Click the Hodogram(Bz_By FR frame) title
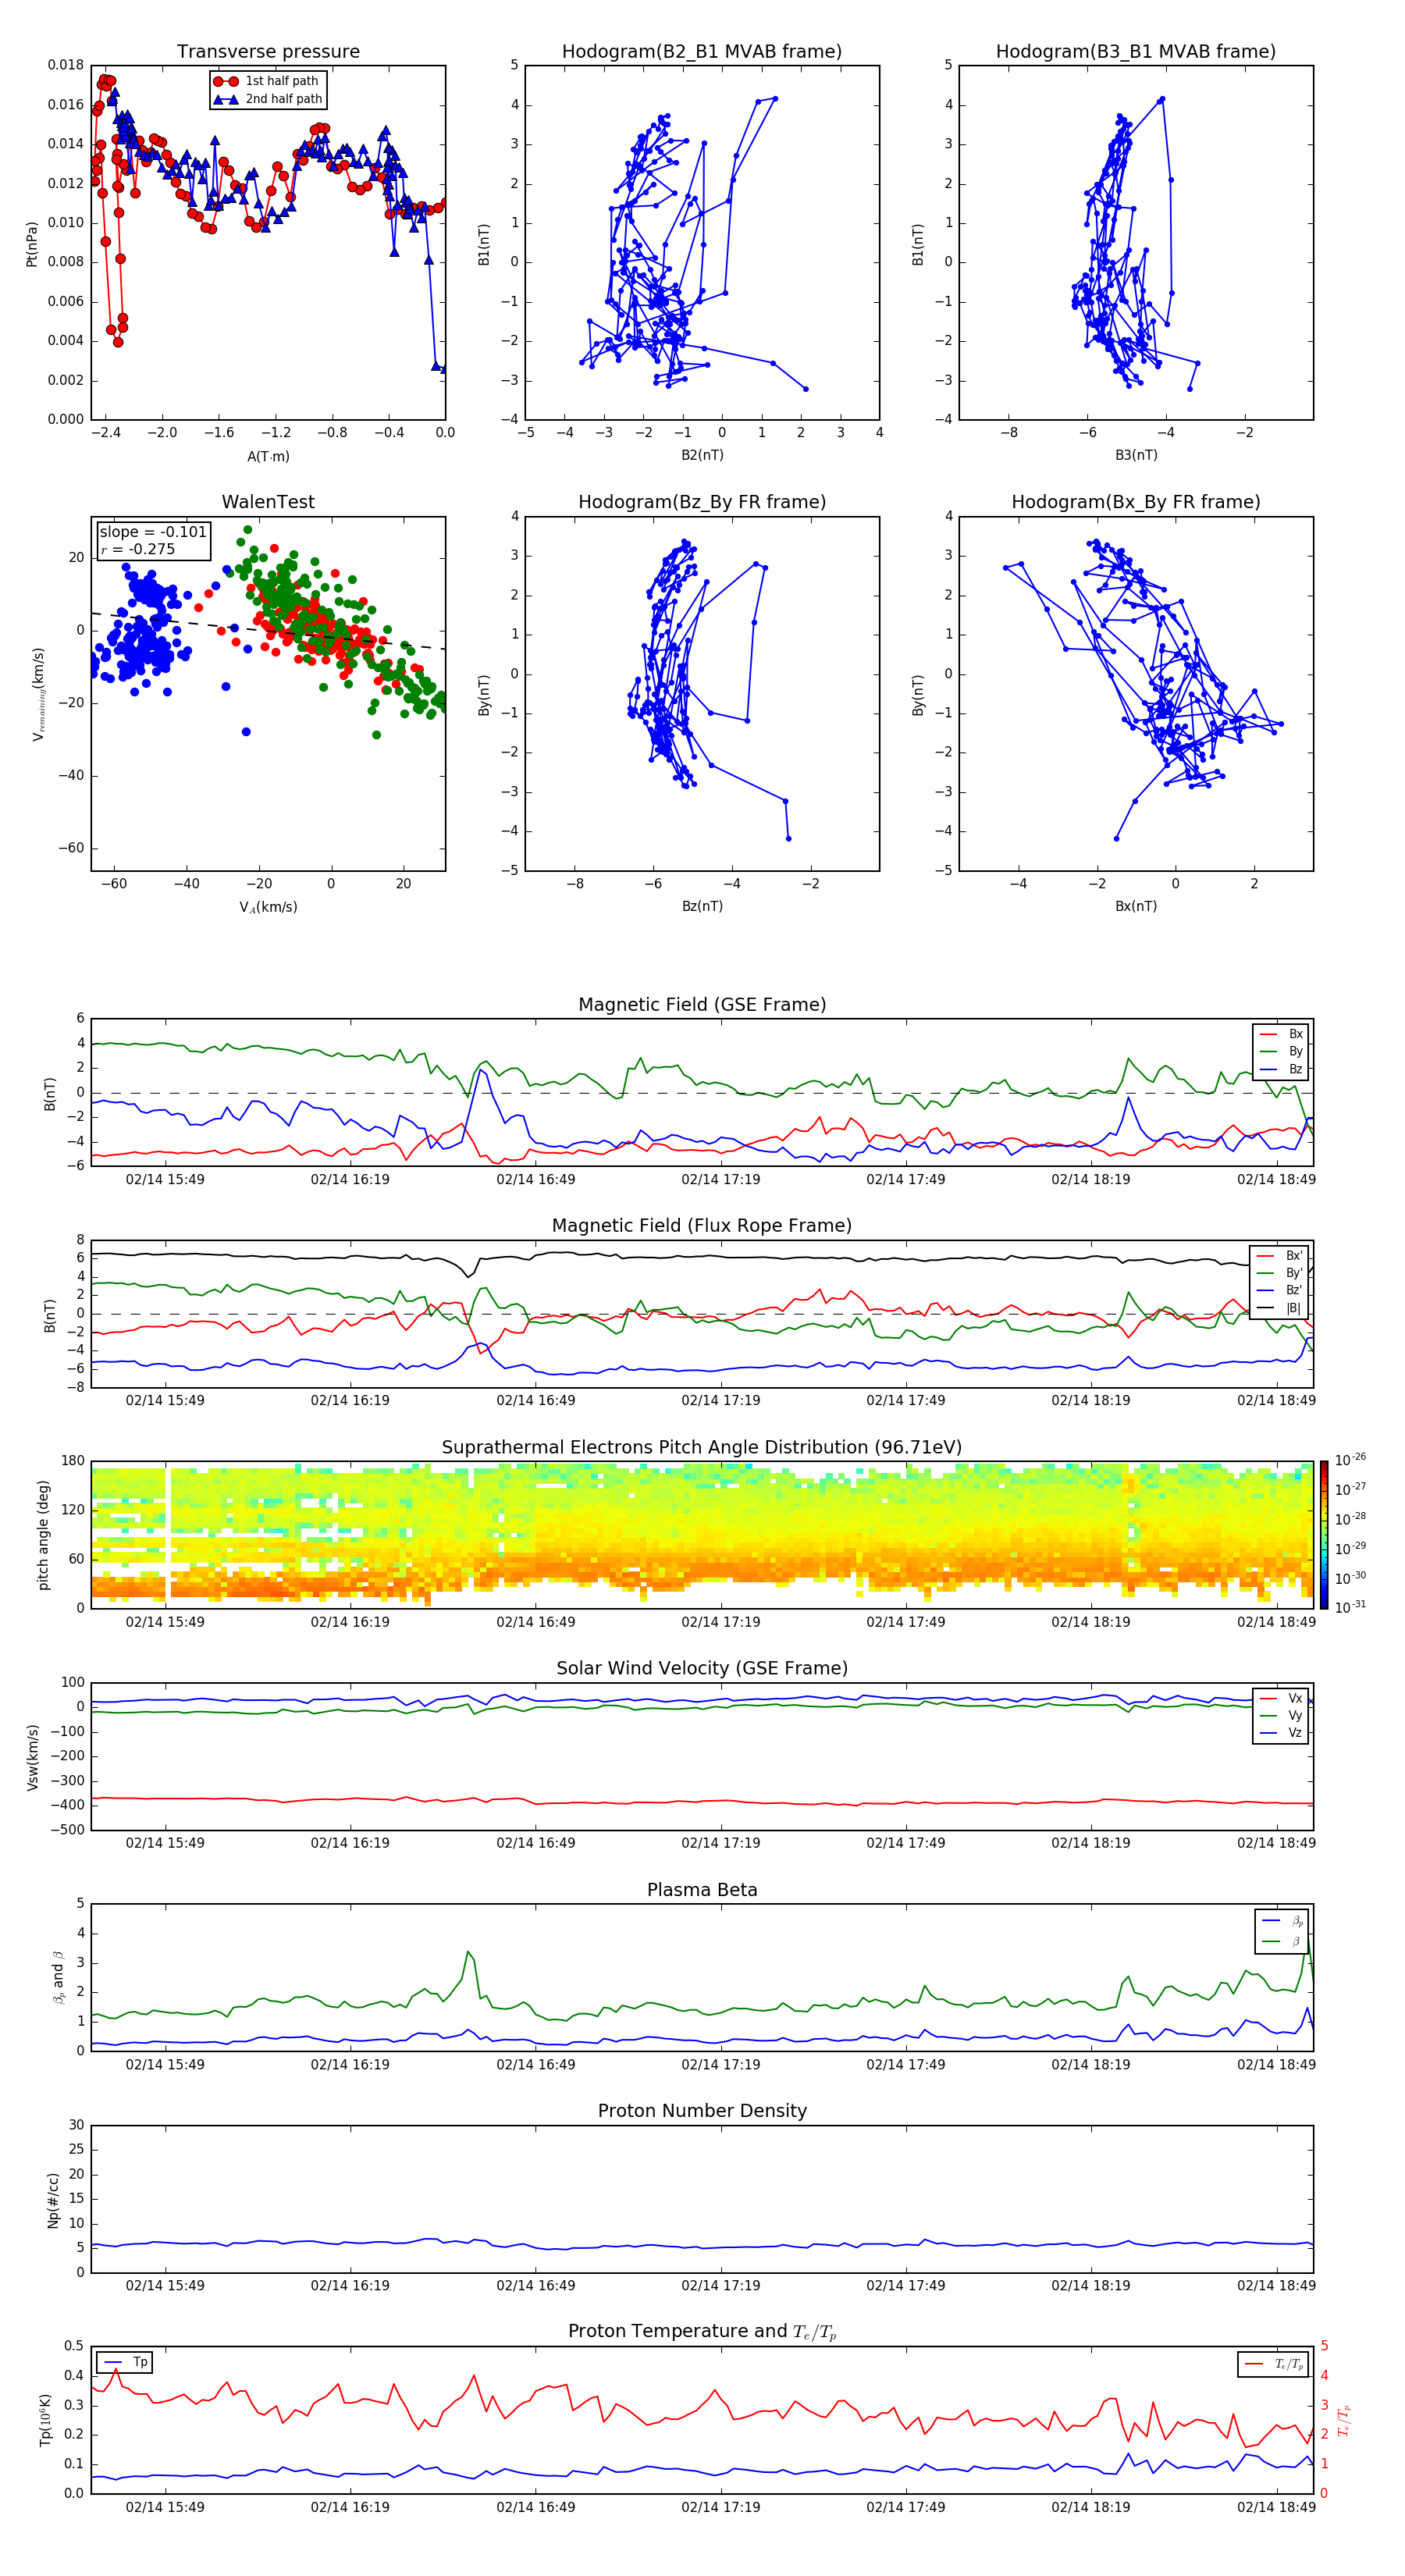 pos(702,502)
